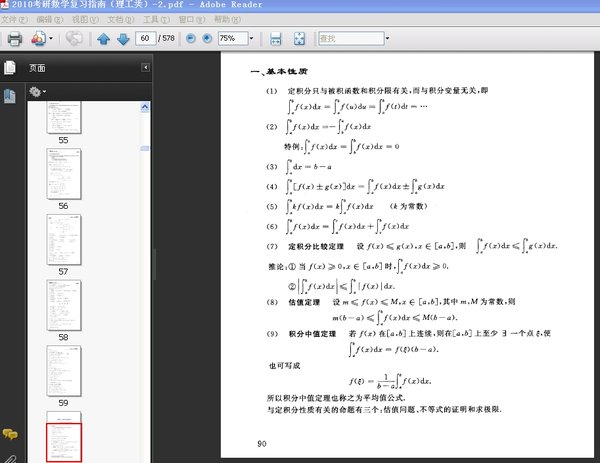Select page 59 thumbnail

point(64,371)
